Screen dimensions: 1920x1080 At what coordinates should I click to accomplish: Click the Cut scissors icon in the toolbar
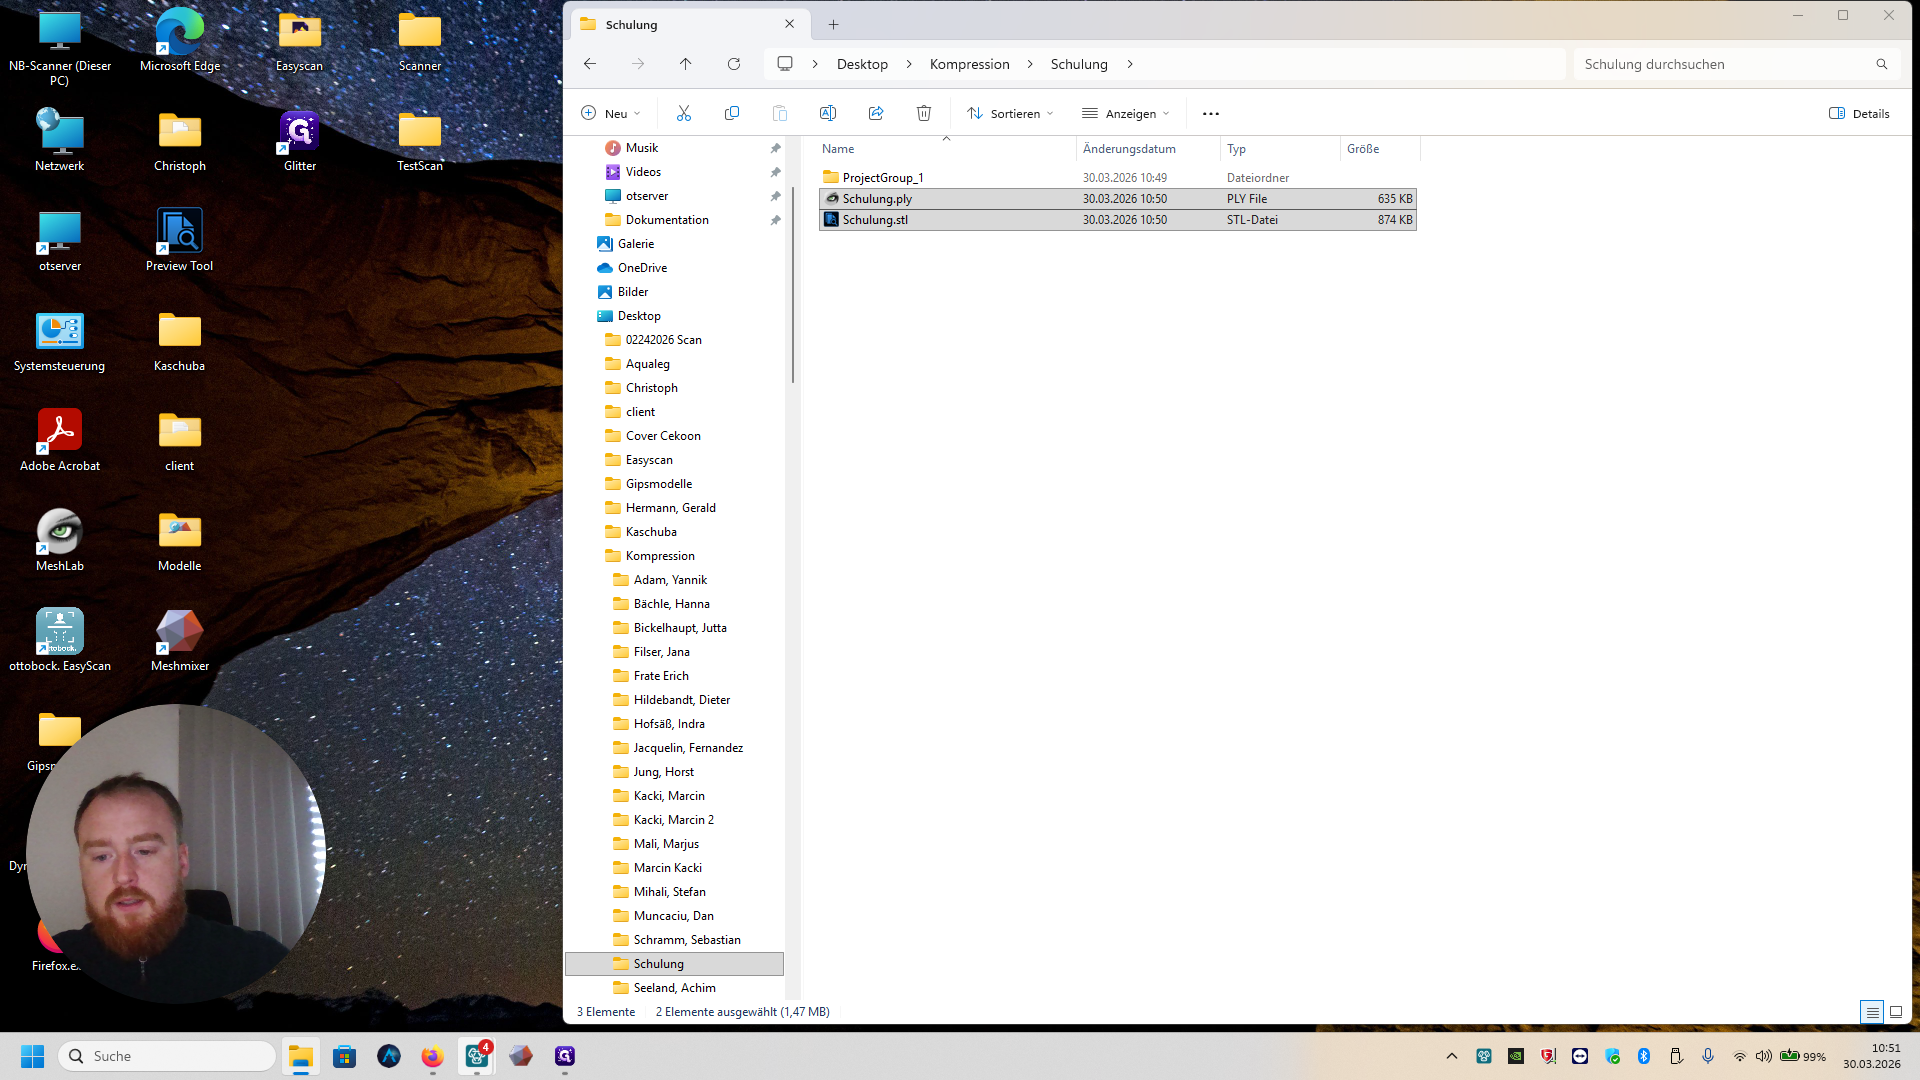tap(684, 113)
